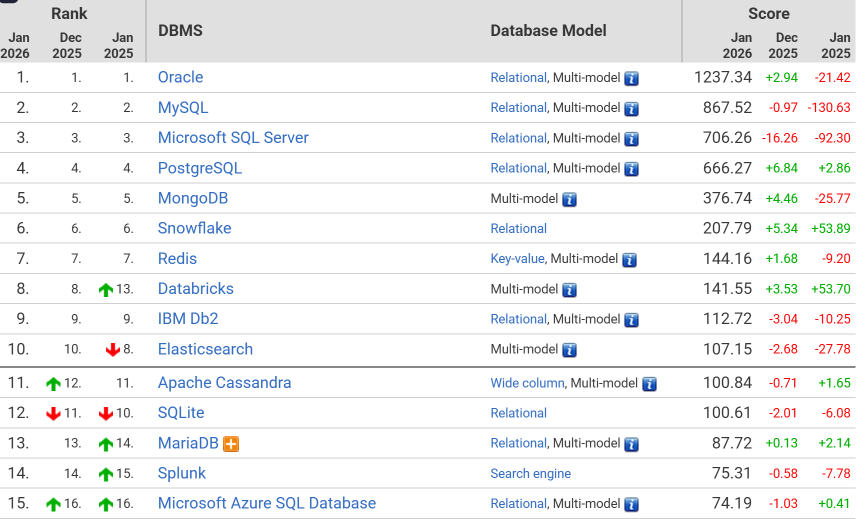Open the Snowflake link

(x=194, y=228)
